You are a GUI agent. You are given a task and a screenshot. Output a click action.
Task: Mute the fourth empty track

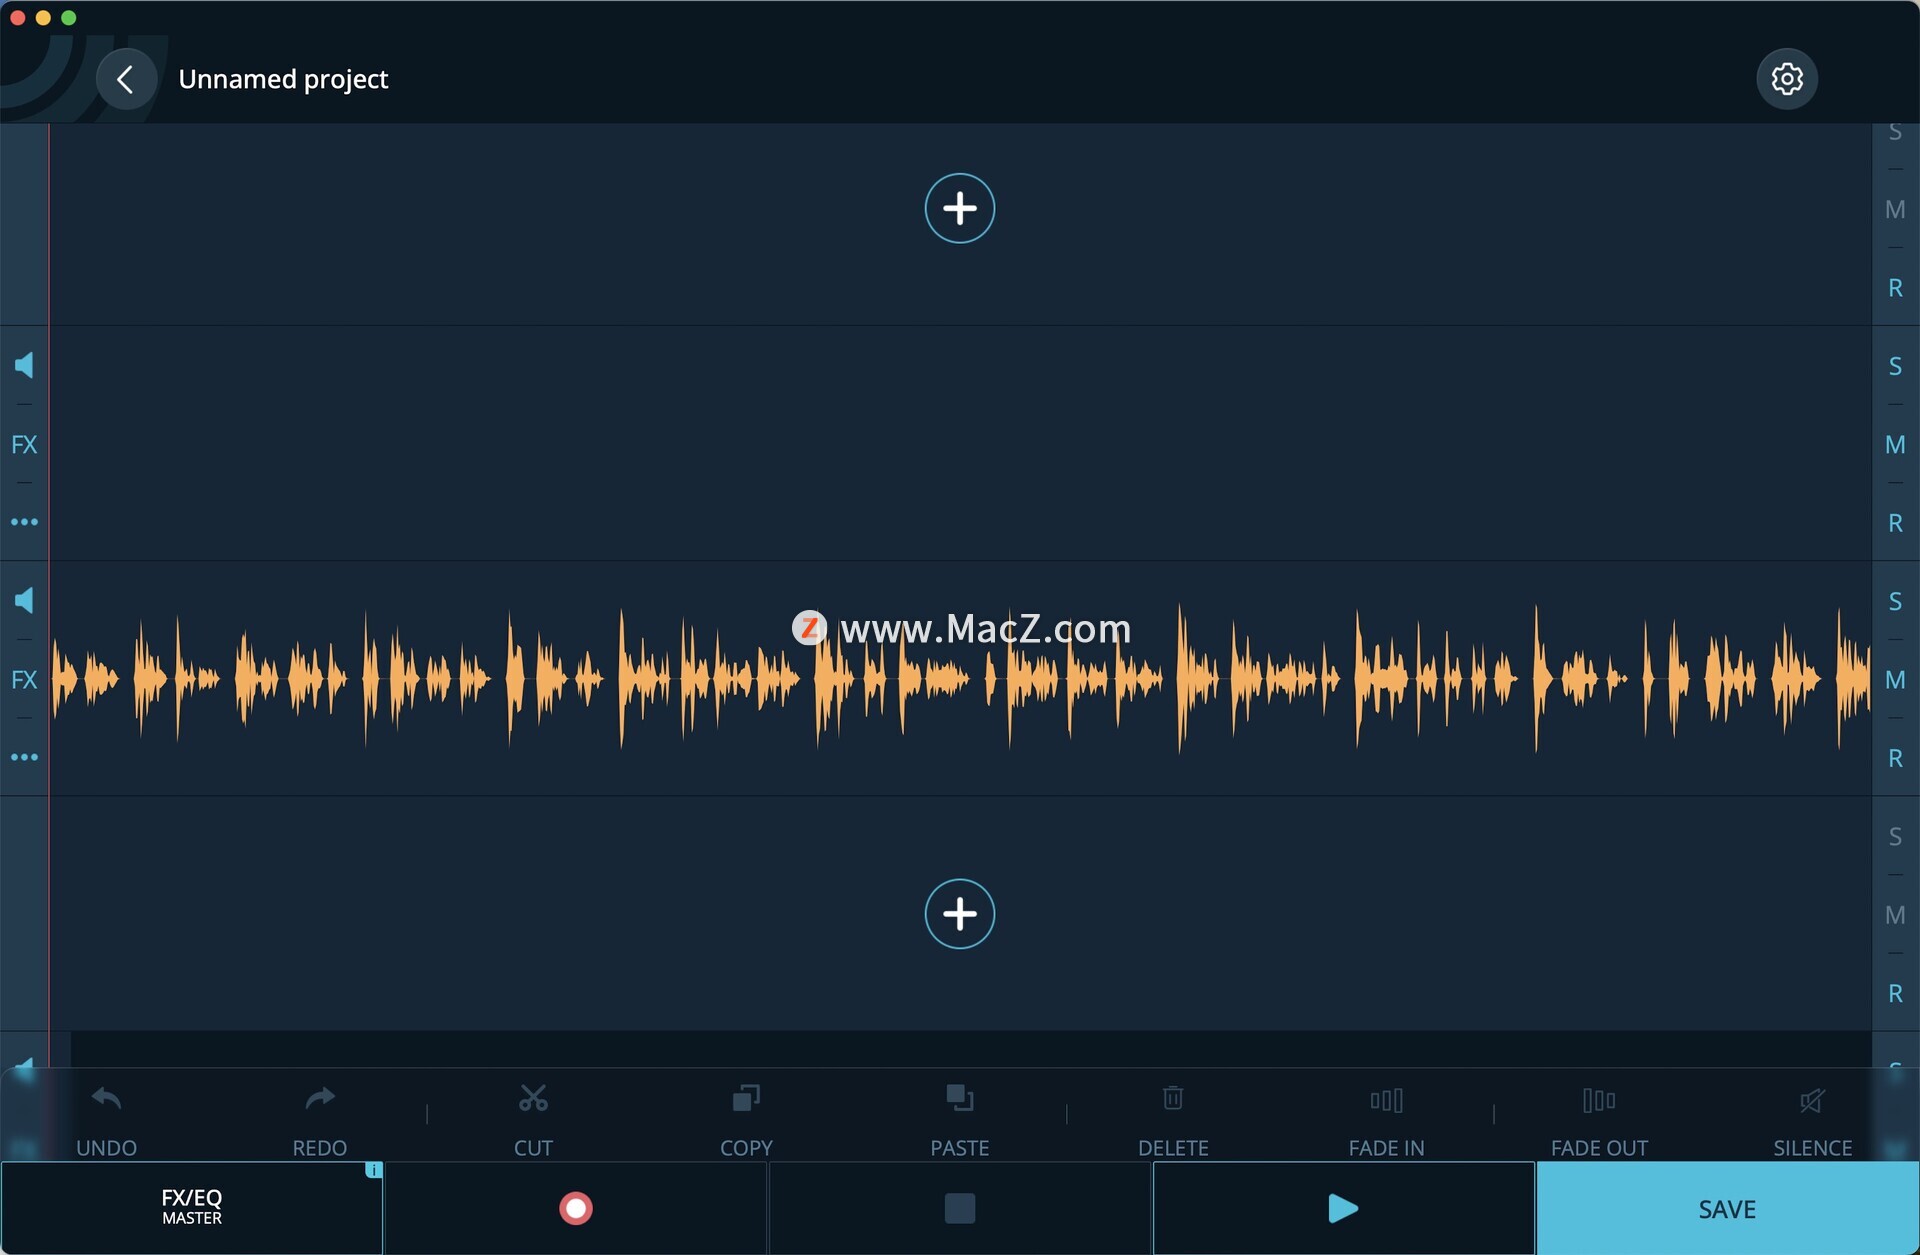click(1895, 914)
